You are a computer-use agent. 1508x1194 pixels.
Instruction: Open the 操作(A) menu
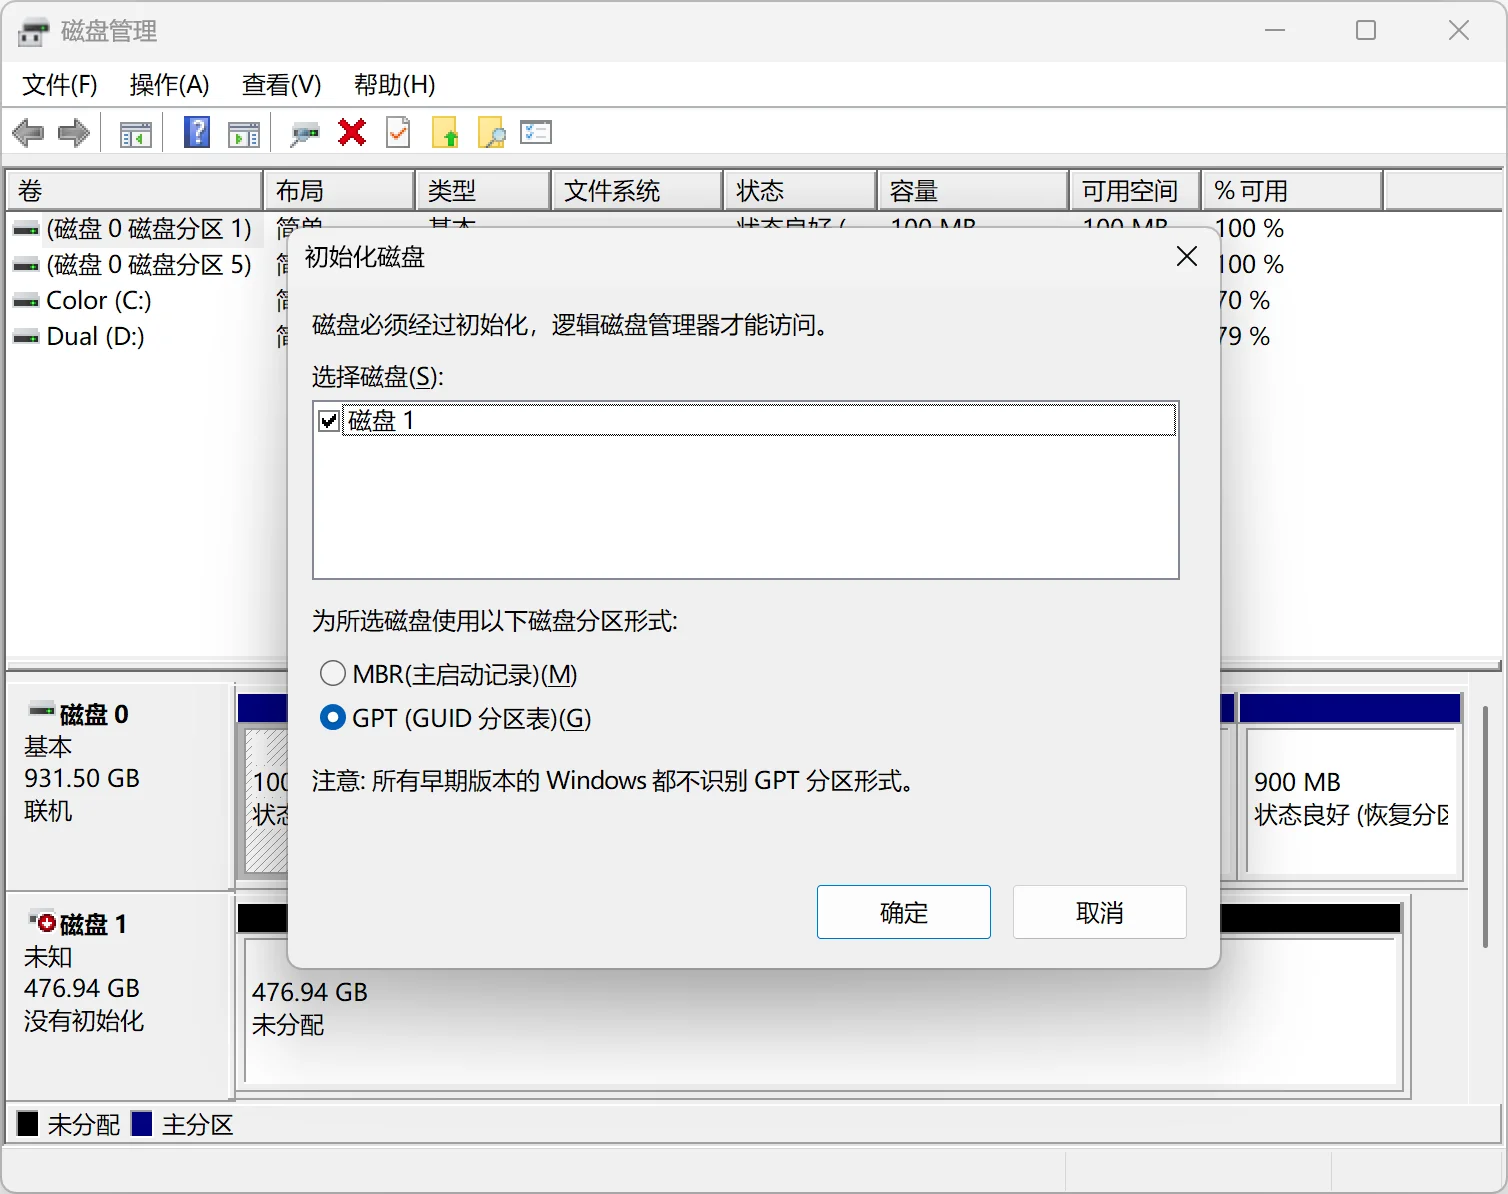click(170, 85)
